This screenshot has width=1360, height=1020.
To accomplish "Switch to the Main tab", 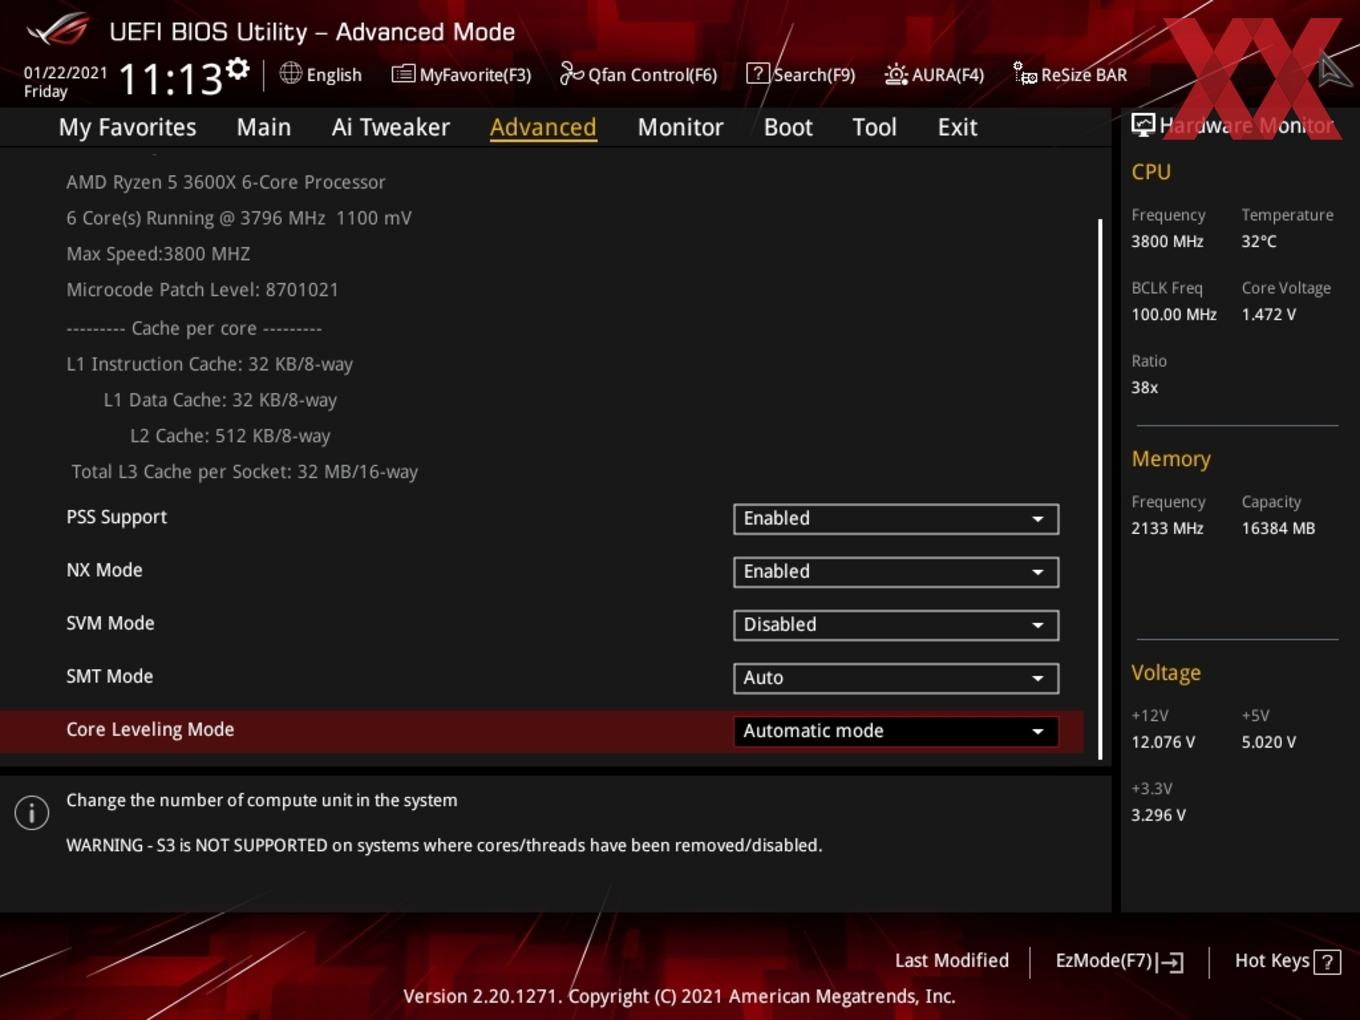I will click(x=264, y=128).
